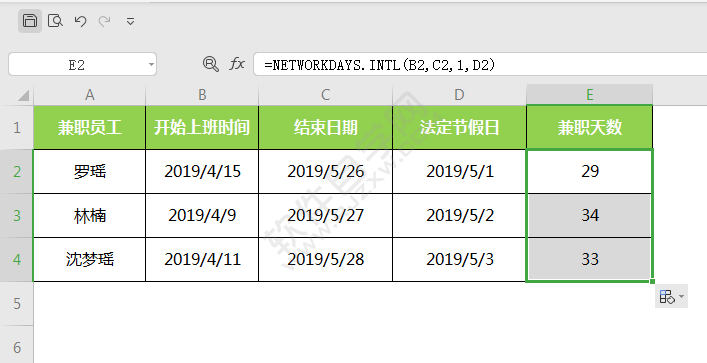The image size is (707, 363).
Task: Click the Name Box showing E2
Action: pos(83,64)
